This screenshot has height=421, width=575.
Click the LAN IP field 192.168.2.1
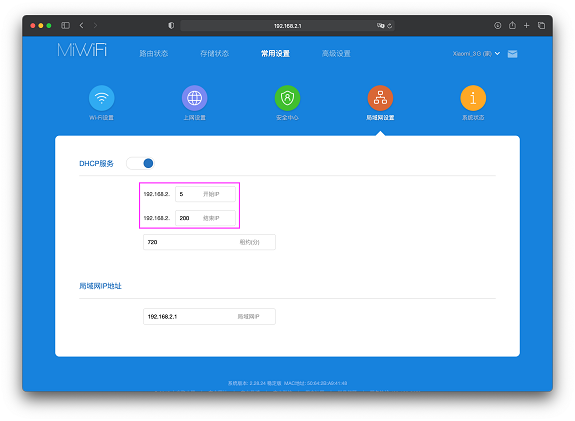[209, 316]
